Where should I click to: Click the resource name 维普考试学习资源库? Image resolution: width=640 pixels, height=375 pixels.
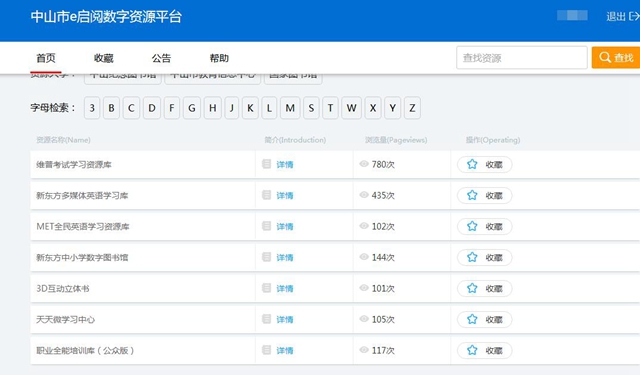click(x=74, y=164)
